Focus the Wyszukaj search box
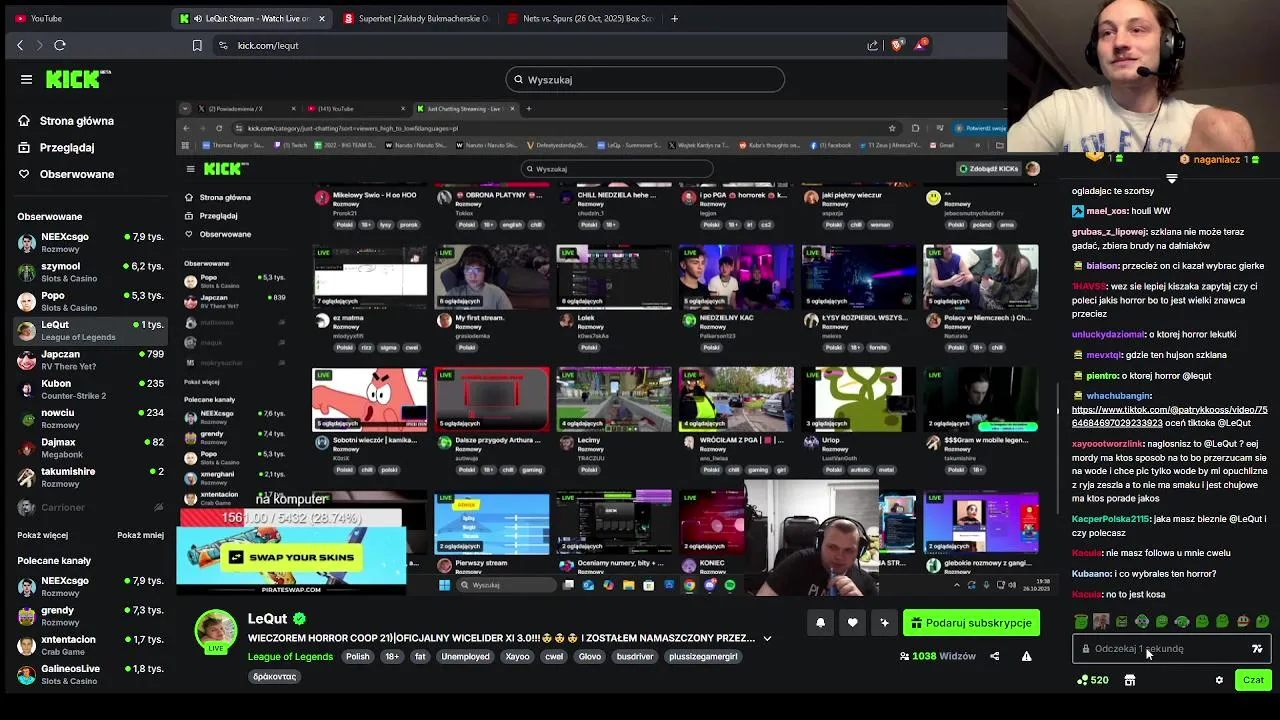The image size is (1280, 720). click(645, 79)
